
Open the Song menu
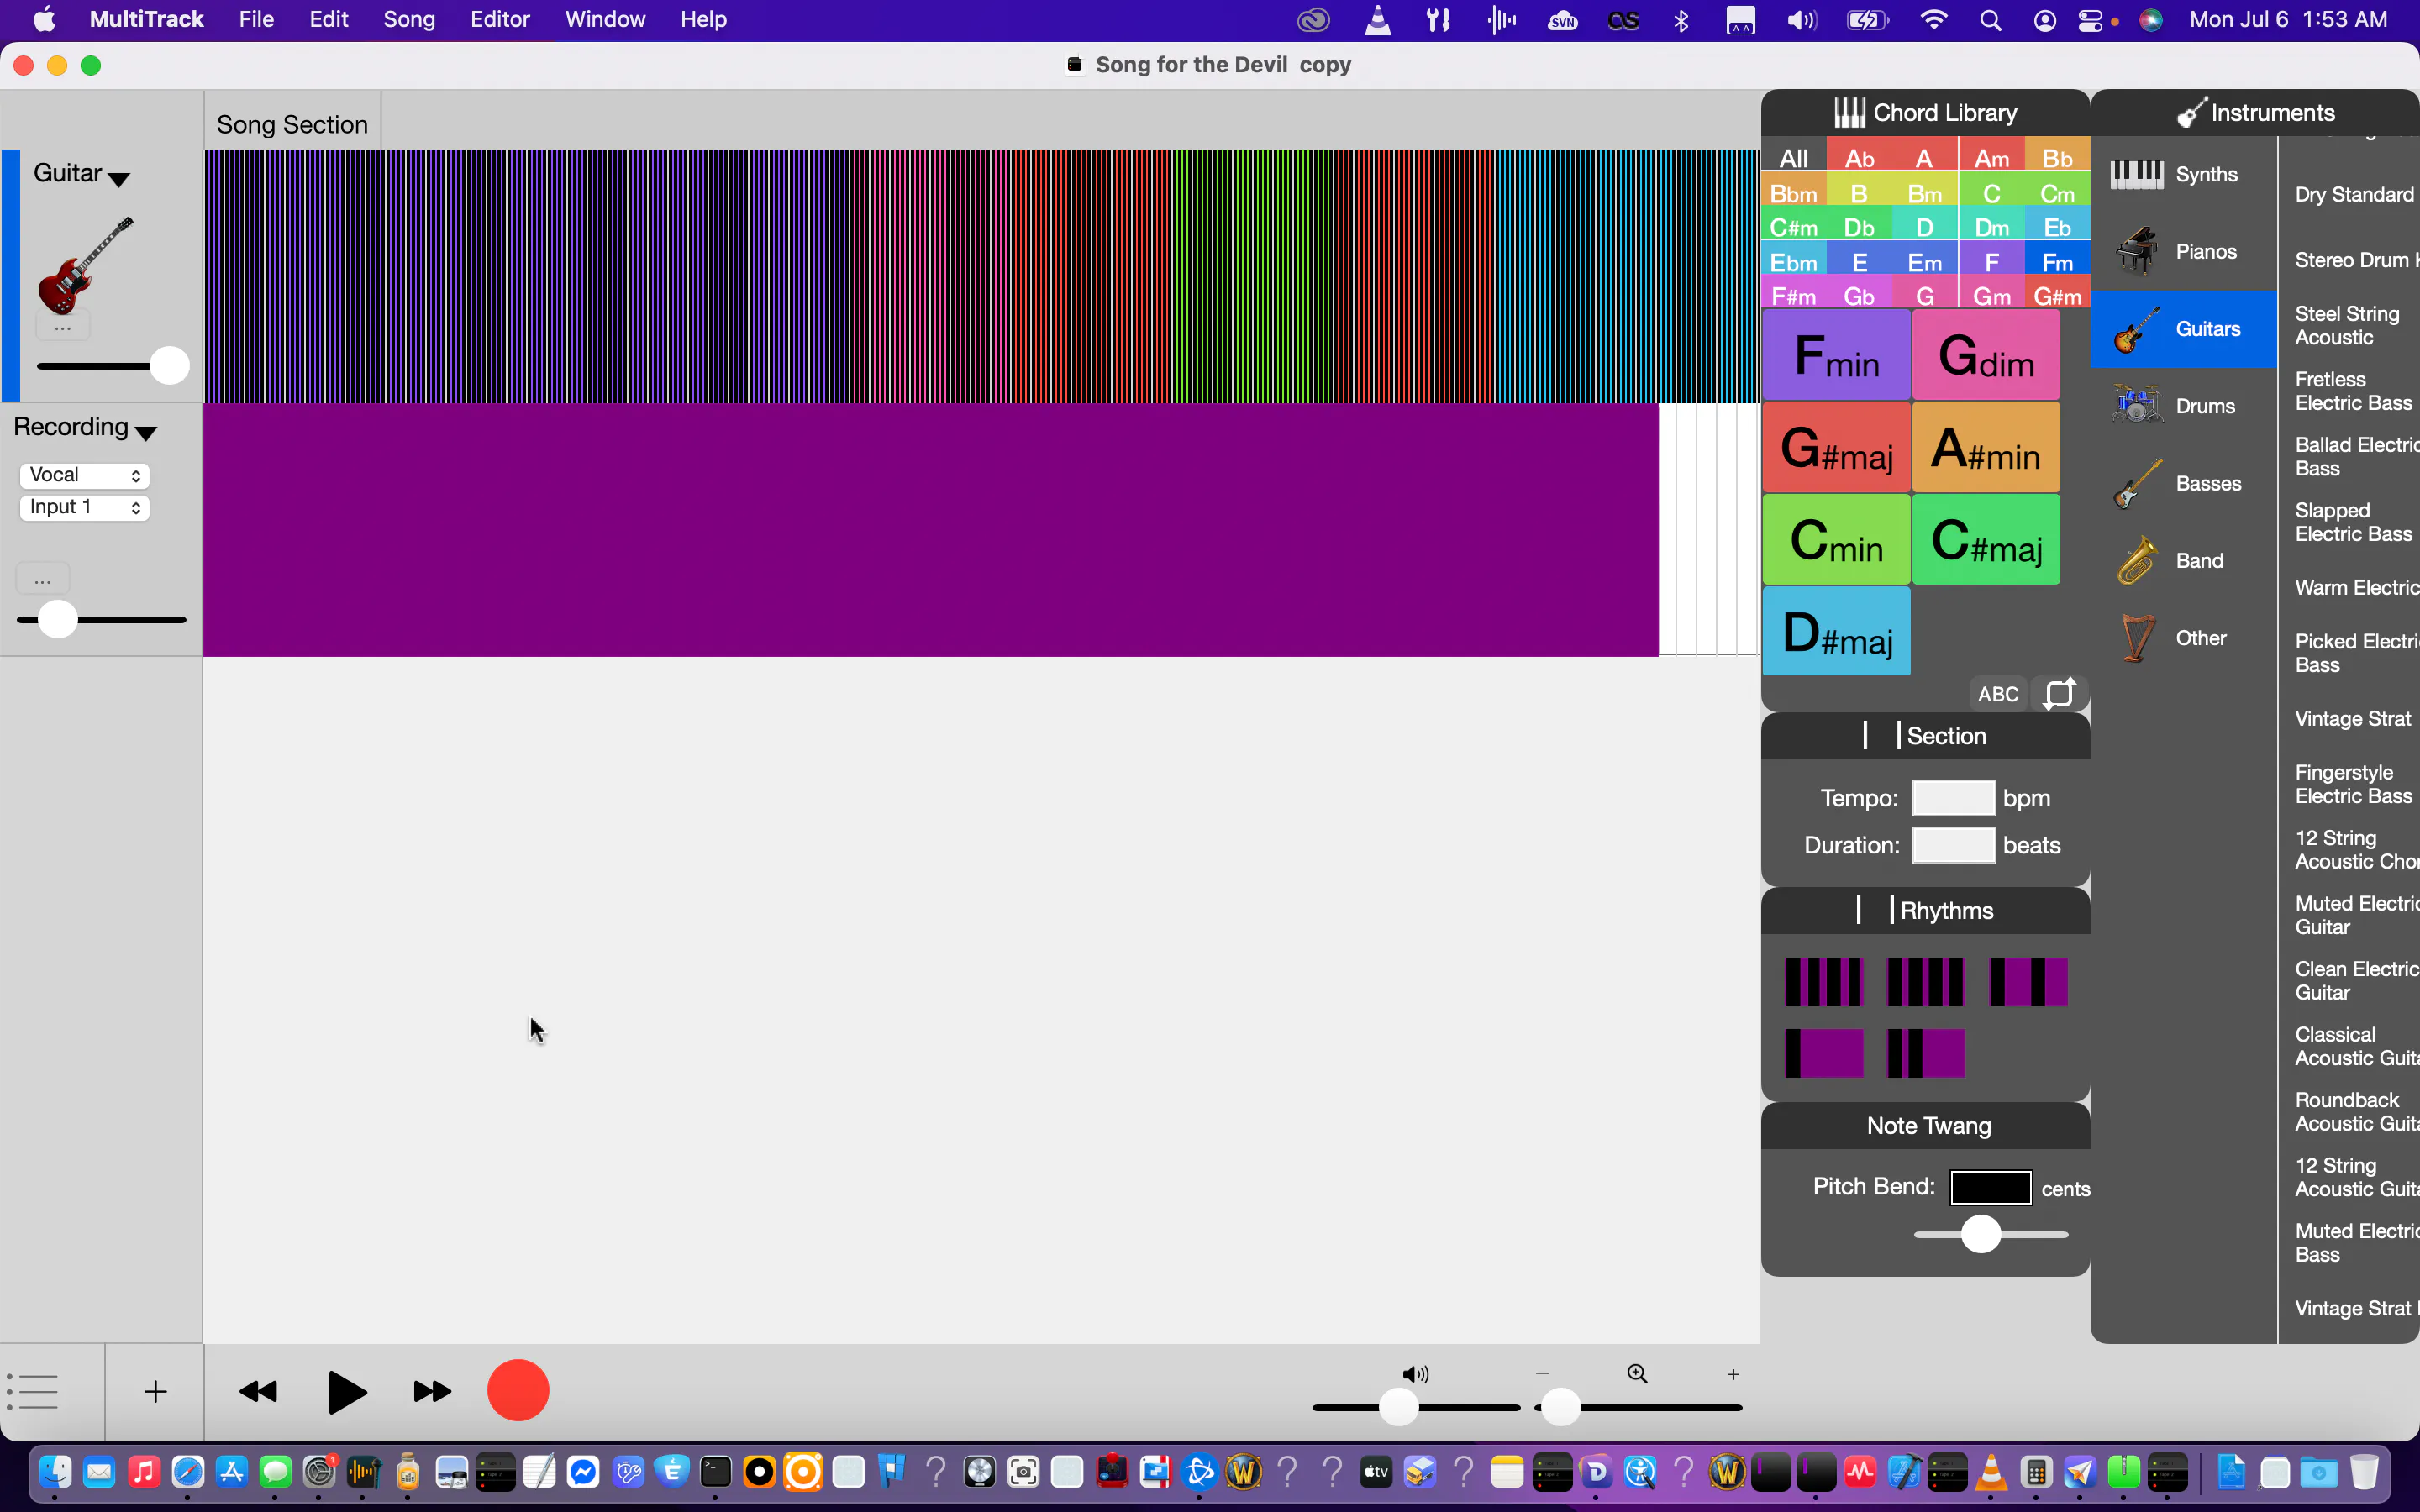(x=409, y=20)
